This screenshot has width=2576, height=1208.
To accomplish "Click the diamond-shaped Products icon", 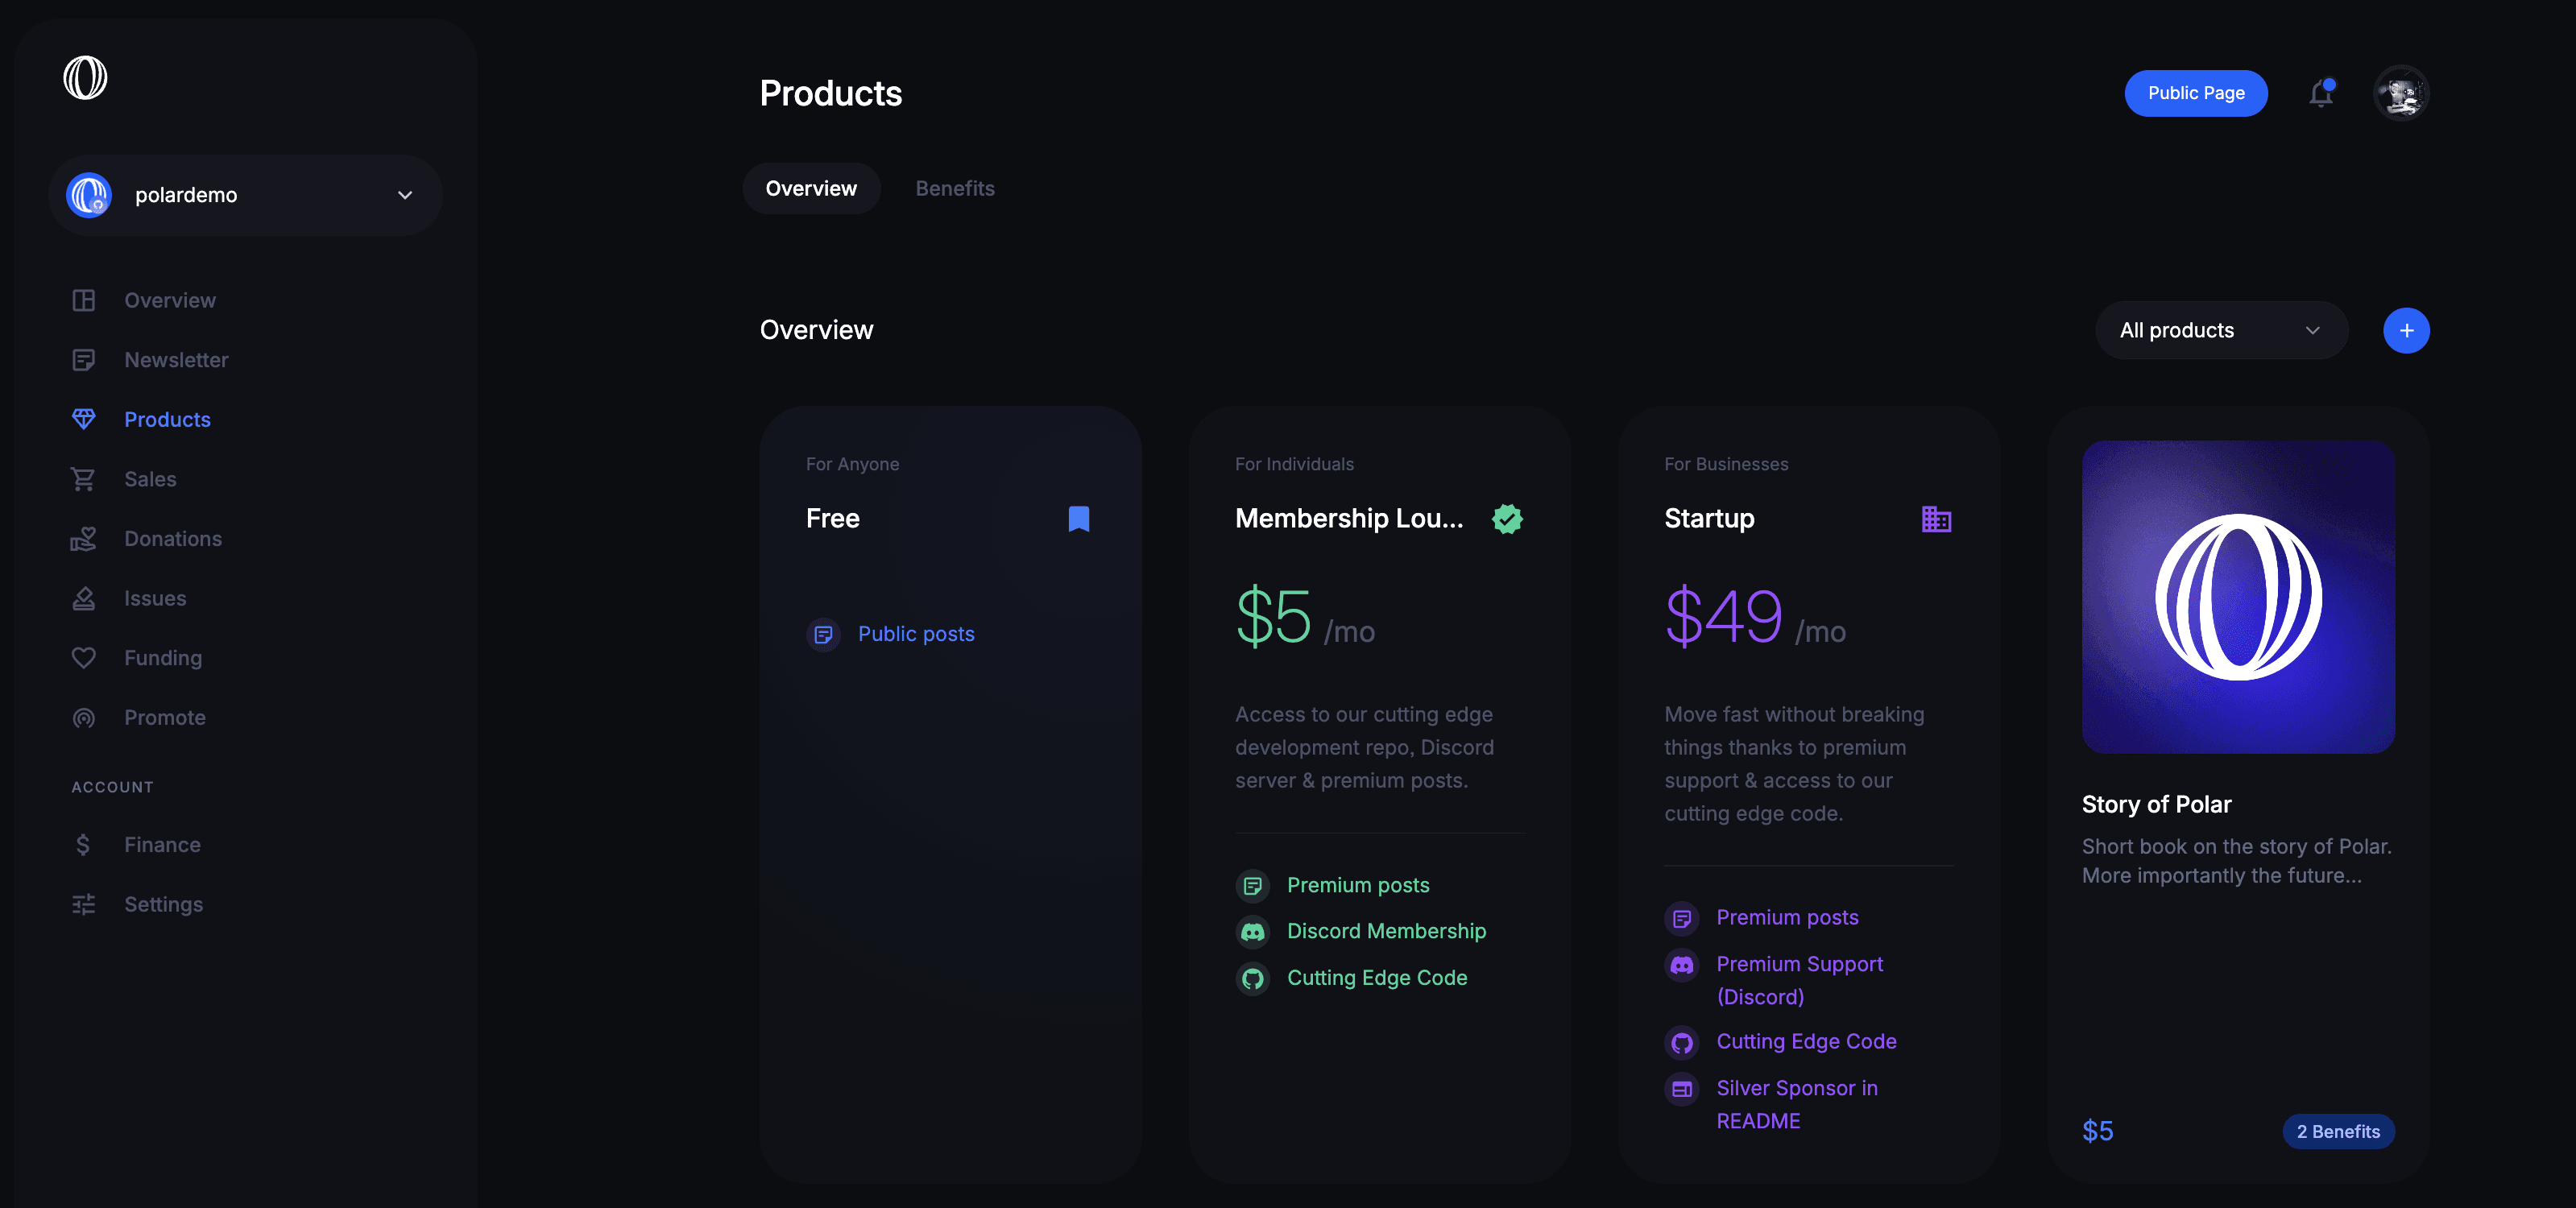I will coord(84,417).
